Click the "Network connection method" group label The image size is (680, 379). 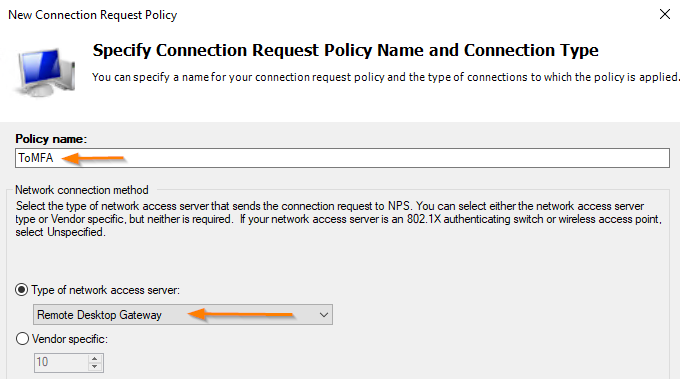pos(82,190)
